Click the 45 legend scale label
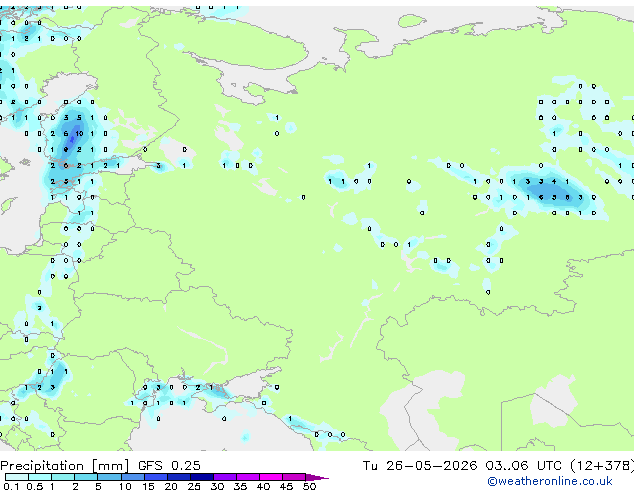 tap(287, 486)
